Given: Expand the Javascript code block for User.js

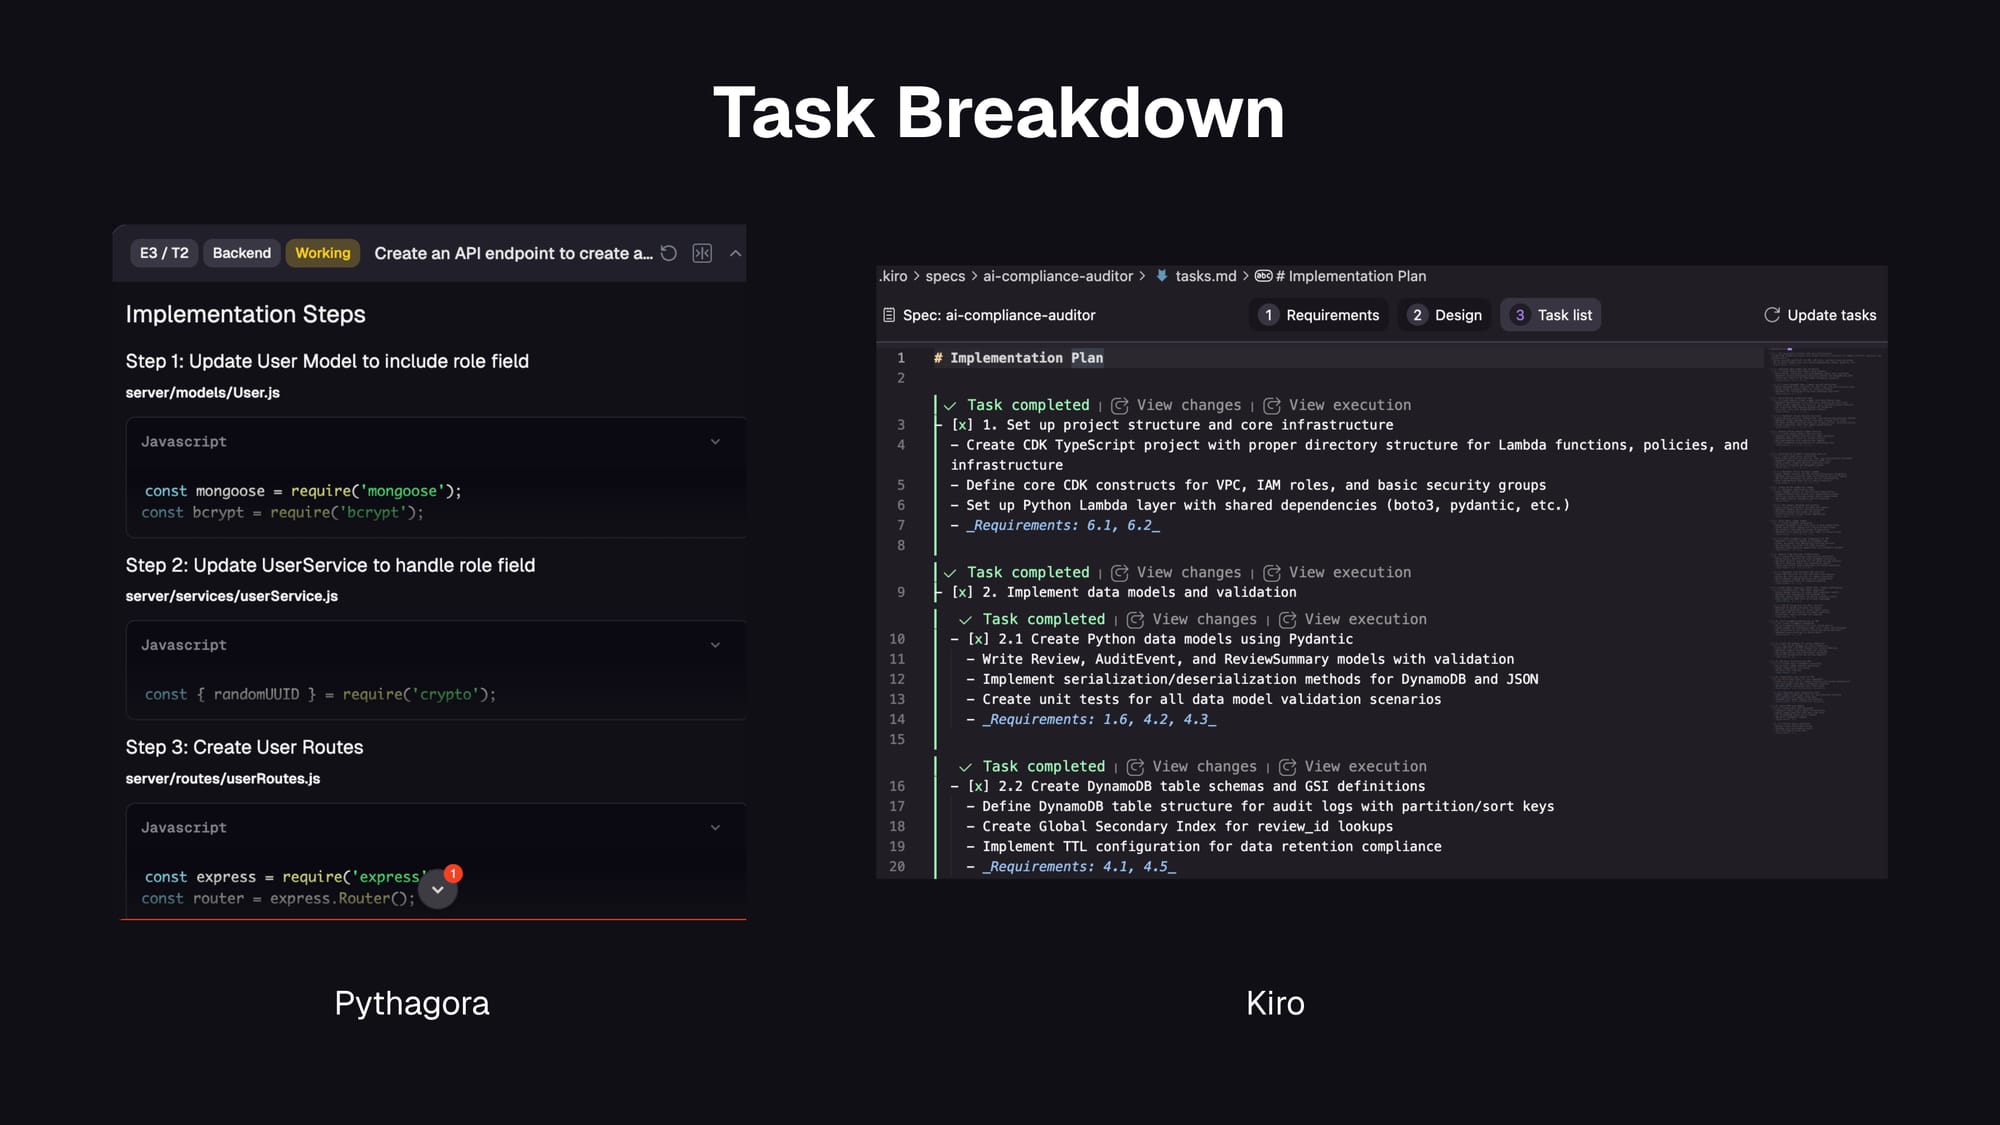Looking at the screenshot, I should [715, 441].
